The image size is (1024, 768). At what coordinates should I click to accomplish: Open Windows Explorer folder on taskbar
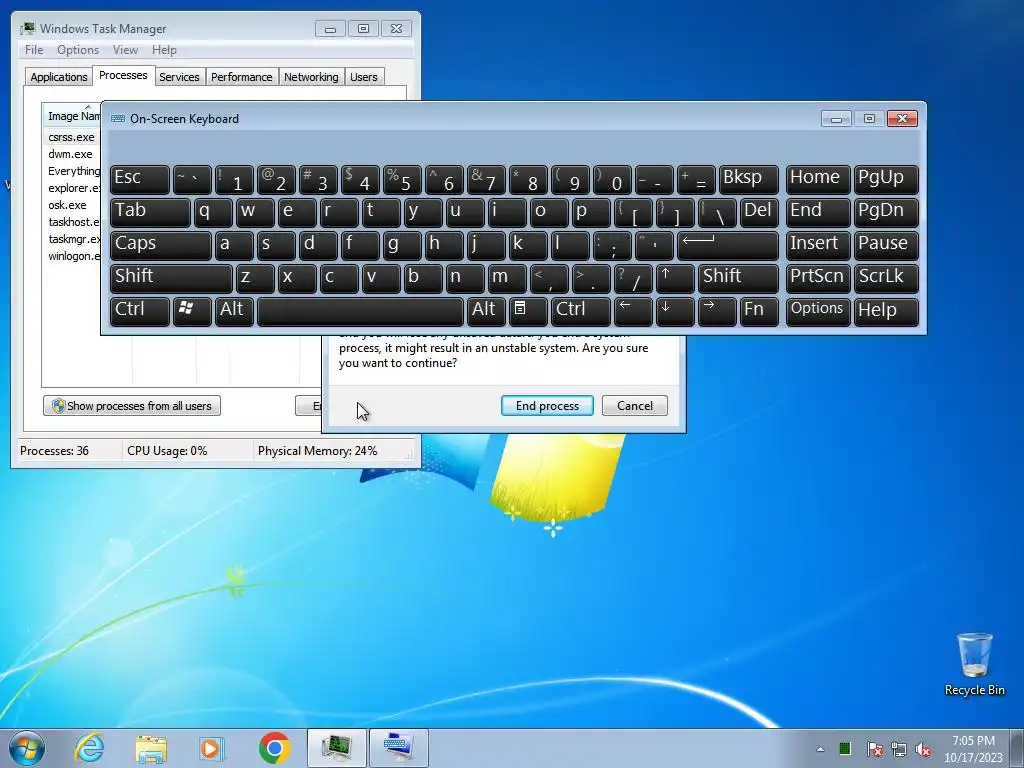click(151, 748)
